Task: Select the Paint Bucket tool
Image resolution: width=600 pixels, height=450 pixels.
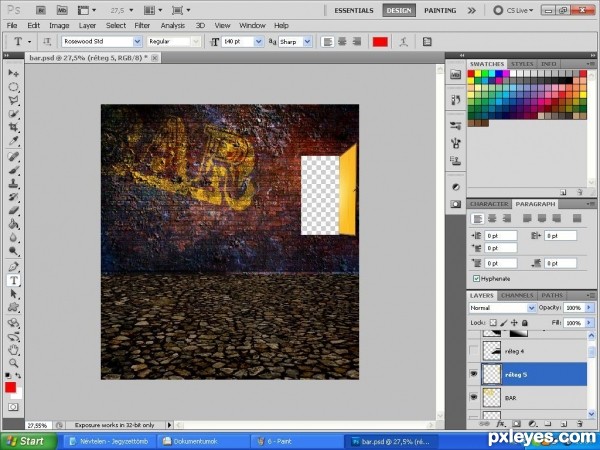Action: (x=13, y=224)
